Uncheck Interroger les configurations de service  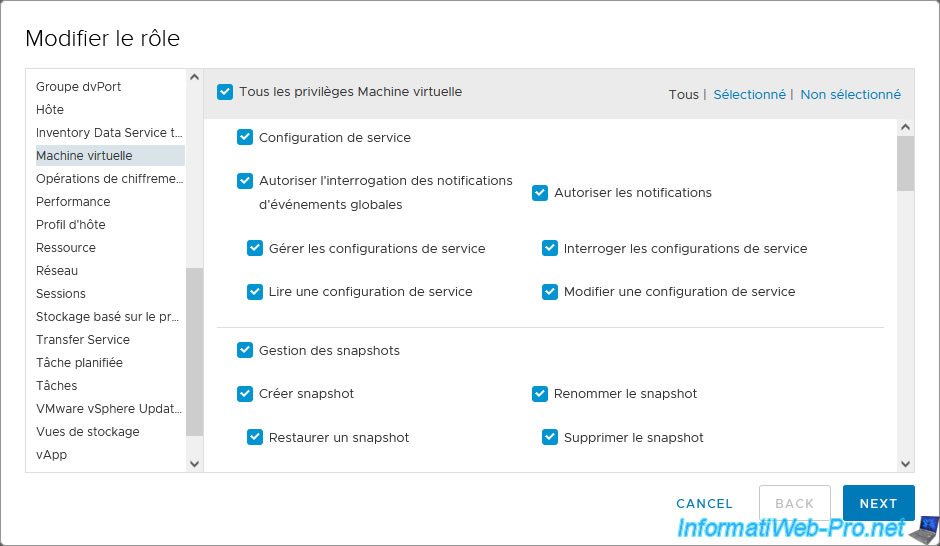[550, 248]
